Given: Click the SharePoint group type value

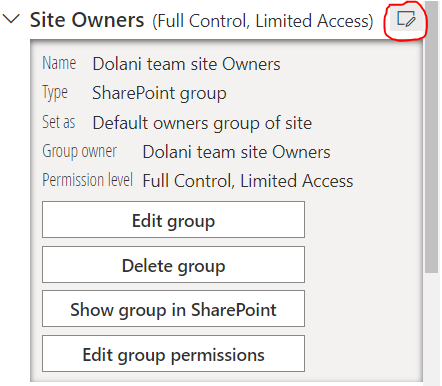Looking at the screenshot, I should coord(159,94).
